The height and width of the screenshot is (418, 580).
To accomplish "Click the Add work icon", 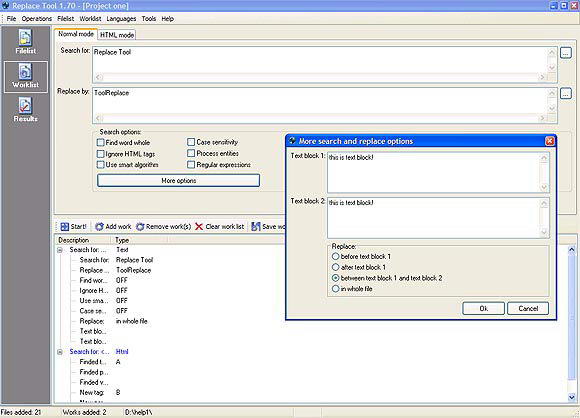I will (x=99, y=226).
